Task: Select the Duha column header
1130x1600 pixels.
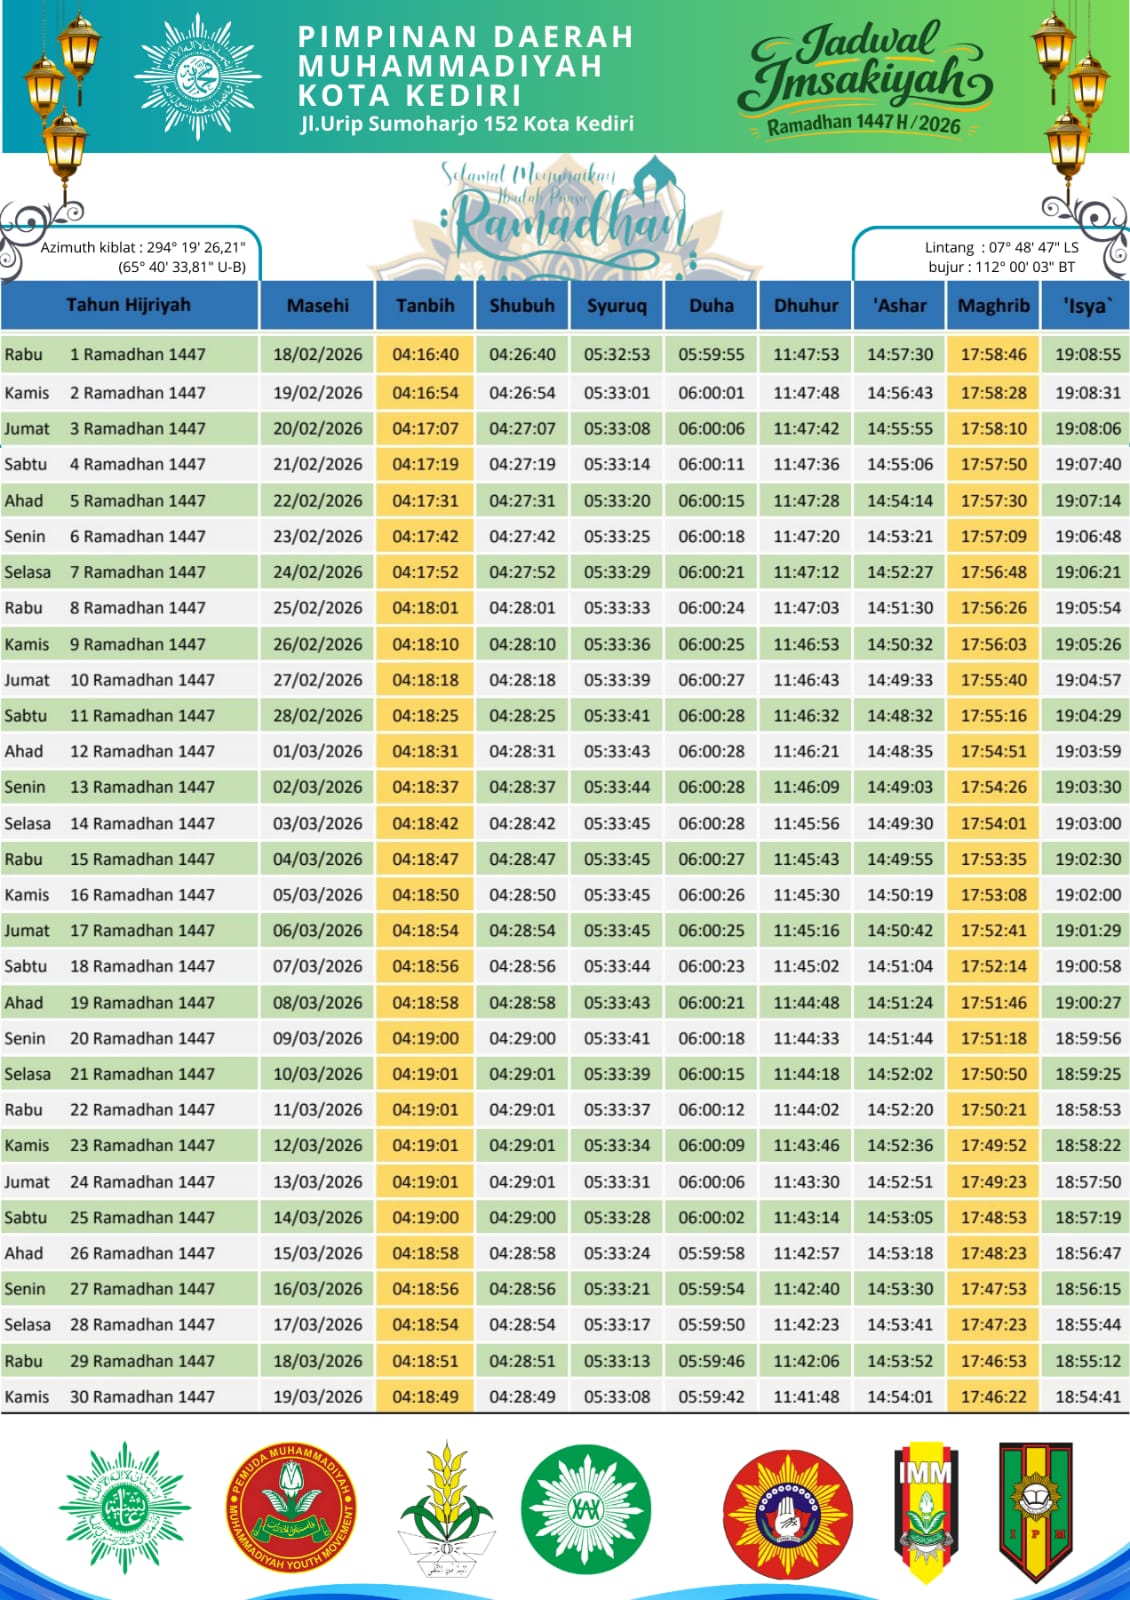Action: pyautogui.click(x=711, y=306)
